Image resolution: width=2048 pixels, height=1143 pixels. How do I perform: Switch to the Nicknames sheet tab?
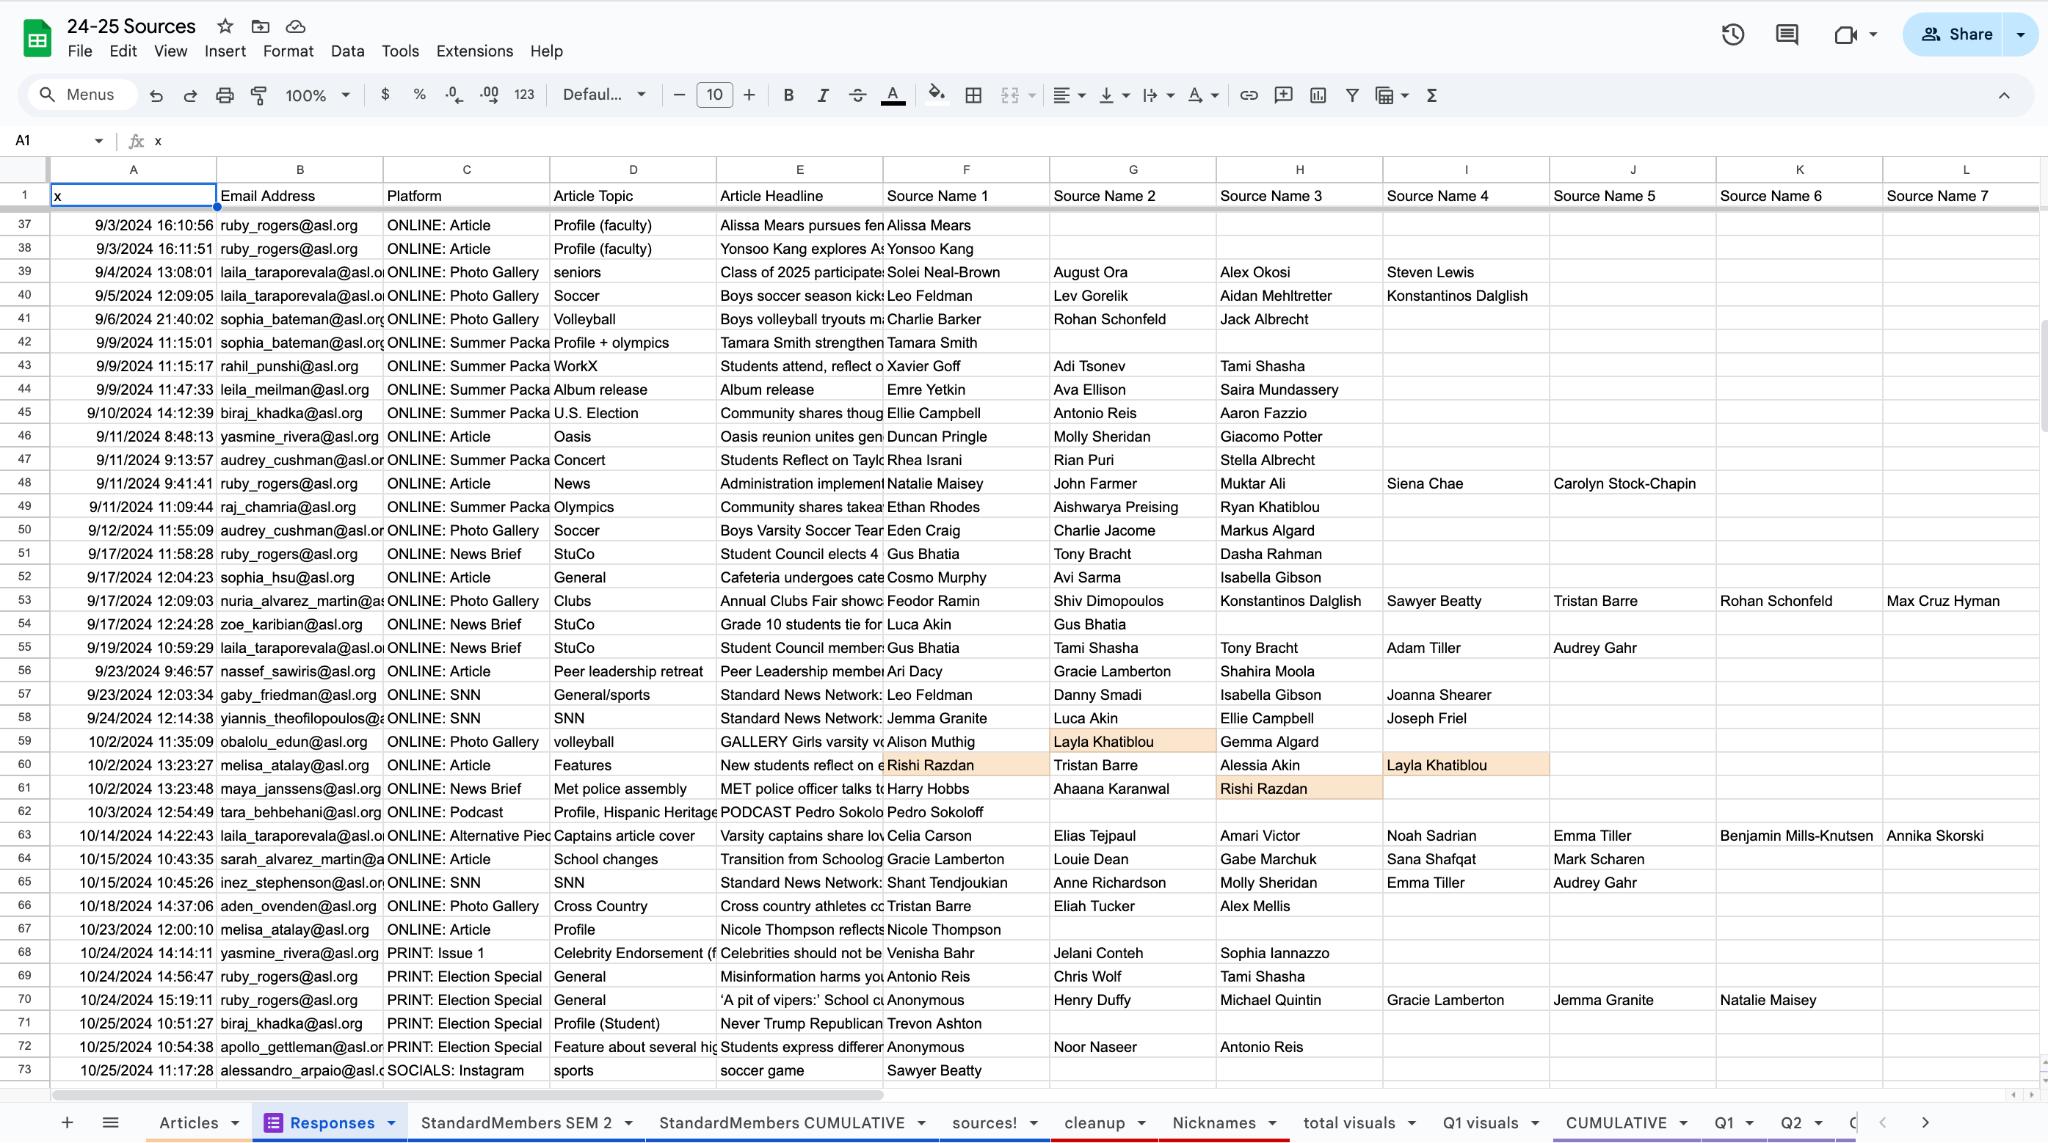tap(1213, 1123)
